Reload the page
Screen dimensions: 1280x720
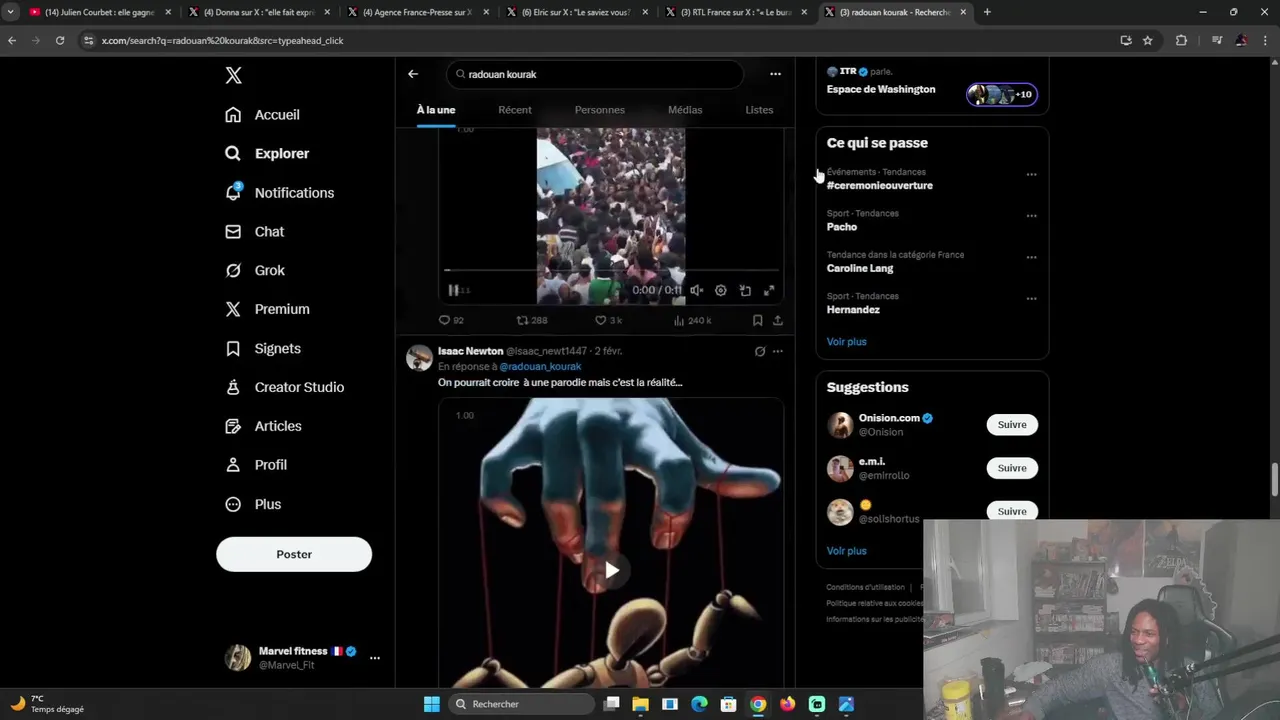(x=60, y=40)
